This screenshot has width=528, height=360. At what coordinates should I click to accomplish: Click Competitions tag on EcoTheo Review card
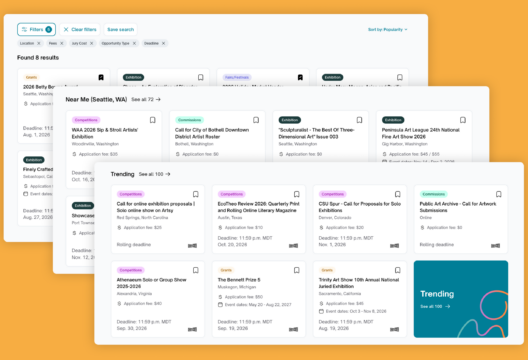232,194
